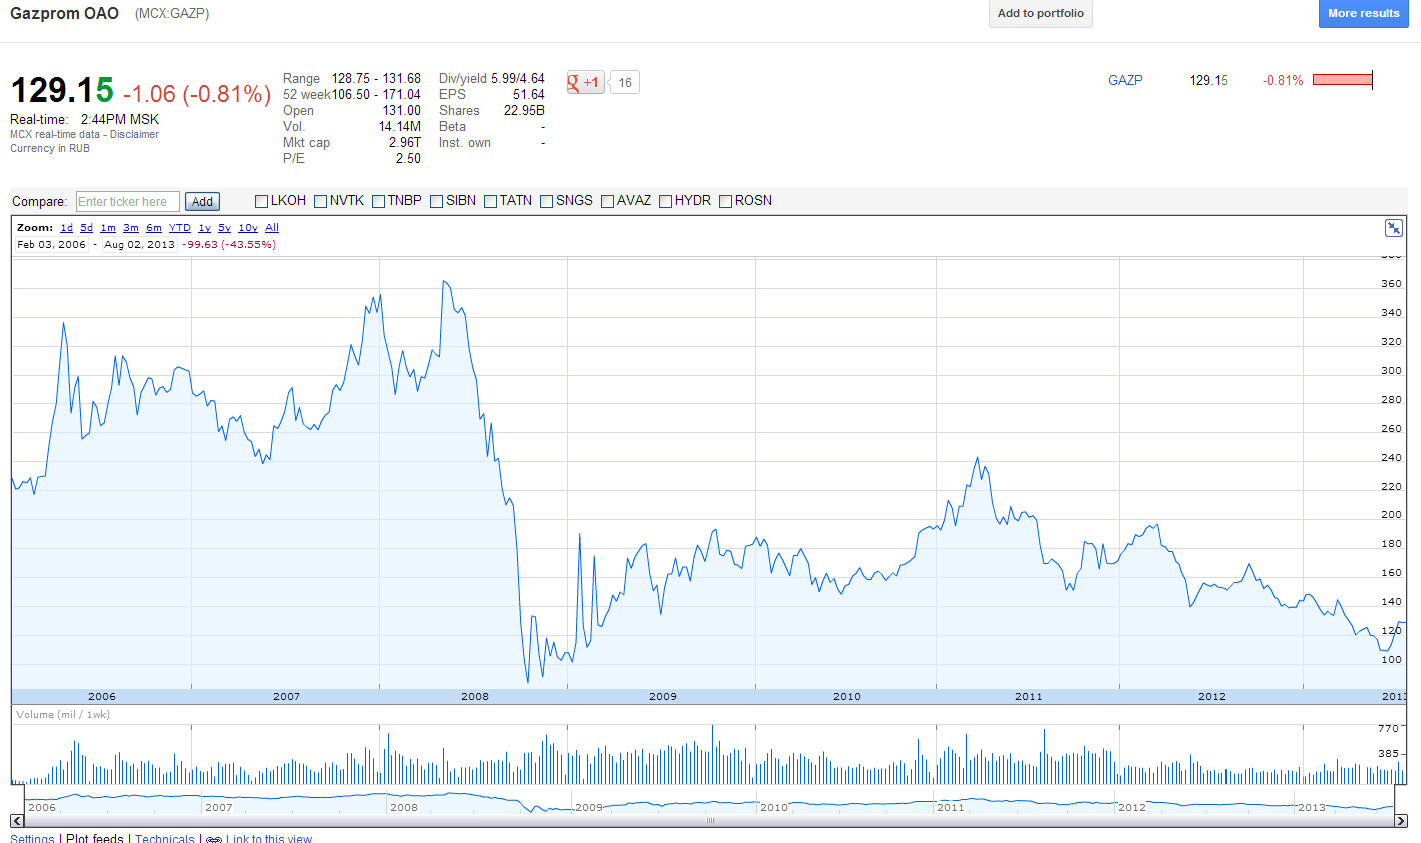Viewport: 1421px width, 843px height.
Task: Open the GAZP ticker link
Action: (1125, 80)
